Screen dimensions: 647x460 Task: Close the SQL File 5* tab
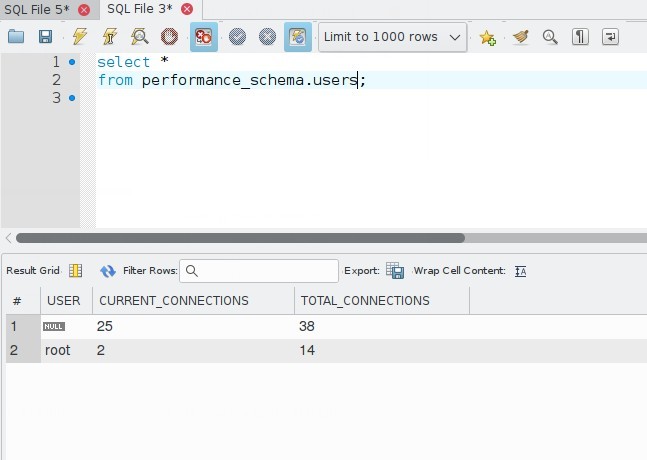coord(84,9)
